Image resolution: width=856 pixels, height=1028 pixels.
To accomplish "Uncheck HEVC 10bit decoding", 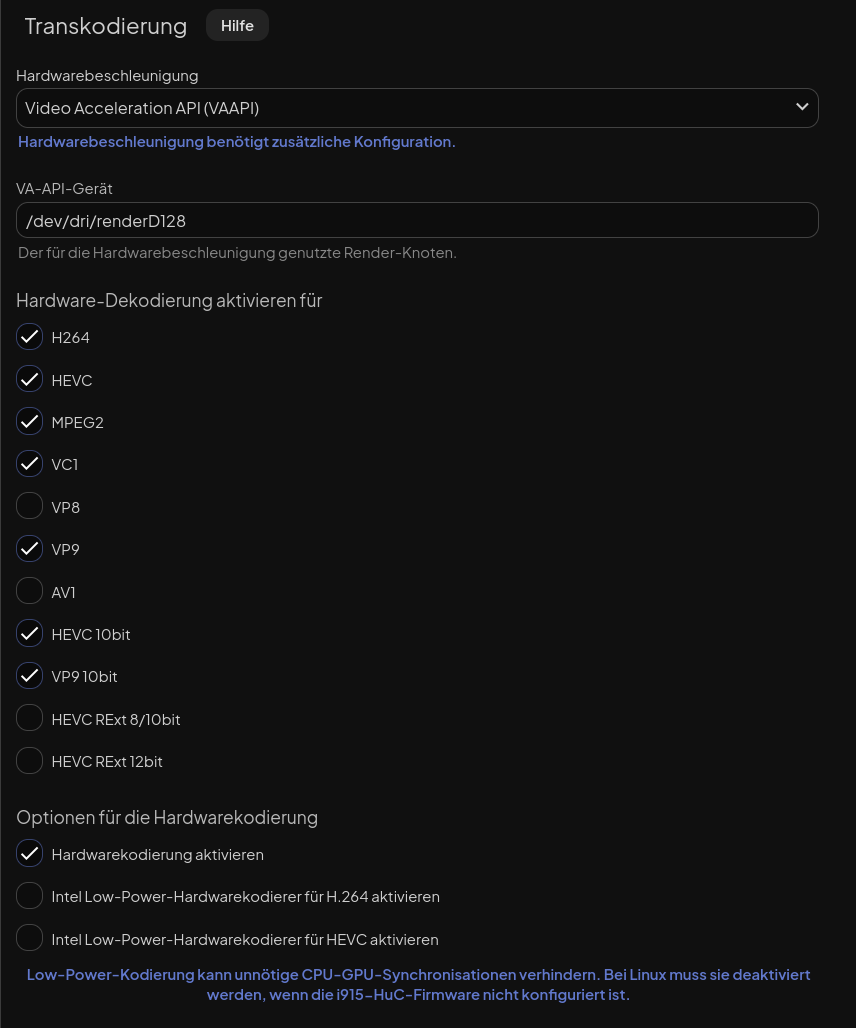I will click(x=30, y=634).
